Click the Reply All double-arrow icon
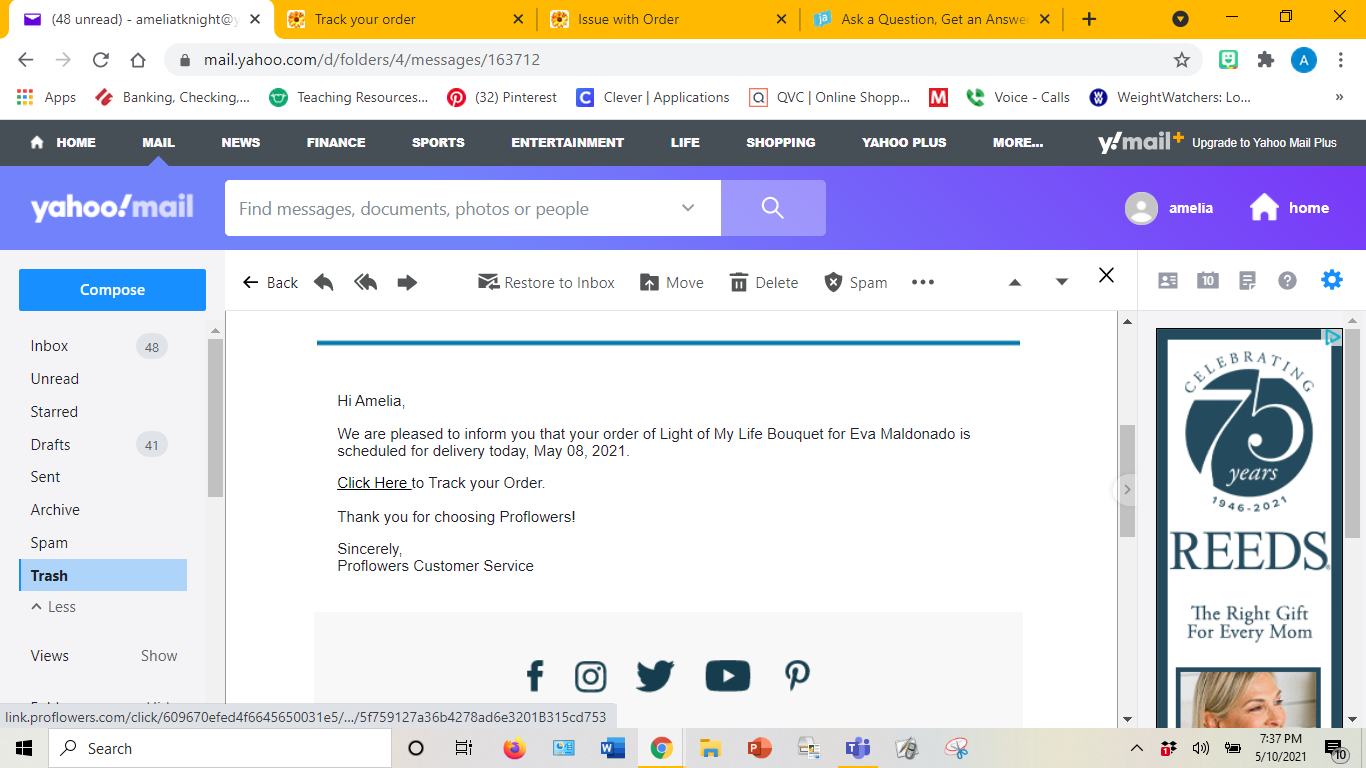Screen dimensions: 1366x768 pyautogui.click(x=365, y=283)
